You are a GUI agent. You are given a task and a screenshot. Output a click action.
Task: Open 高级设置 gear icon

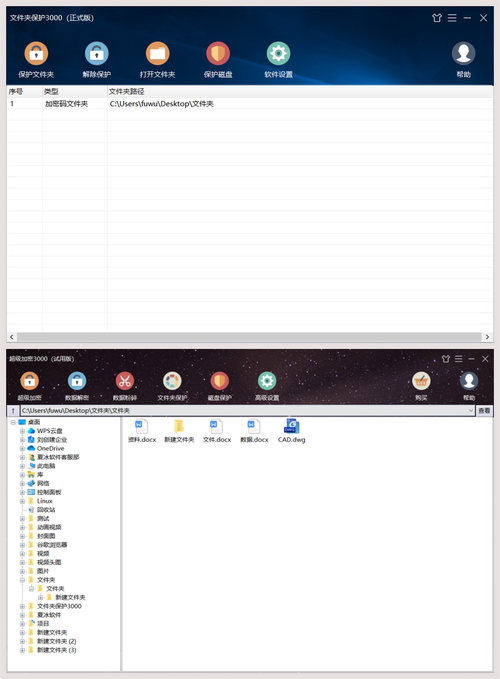tap(267, 381)
